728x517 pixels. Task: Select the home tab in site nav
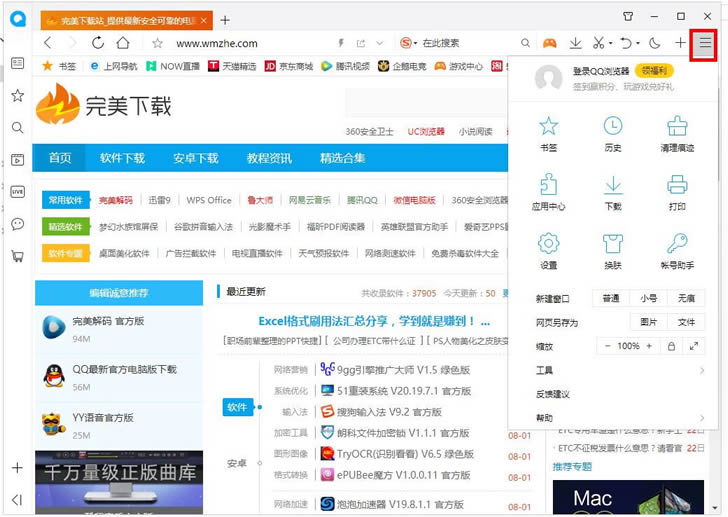60,158
